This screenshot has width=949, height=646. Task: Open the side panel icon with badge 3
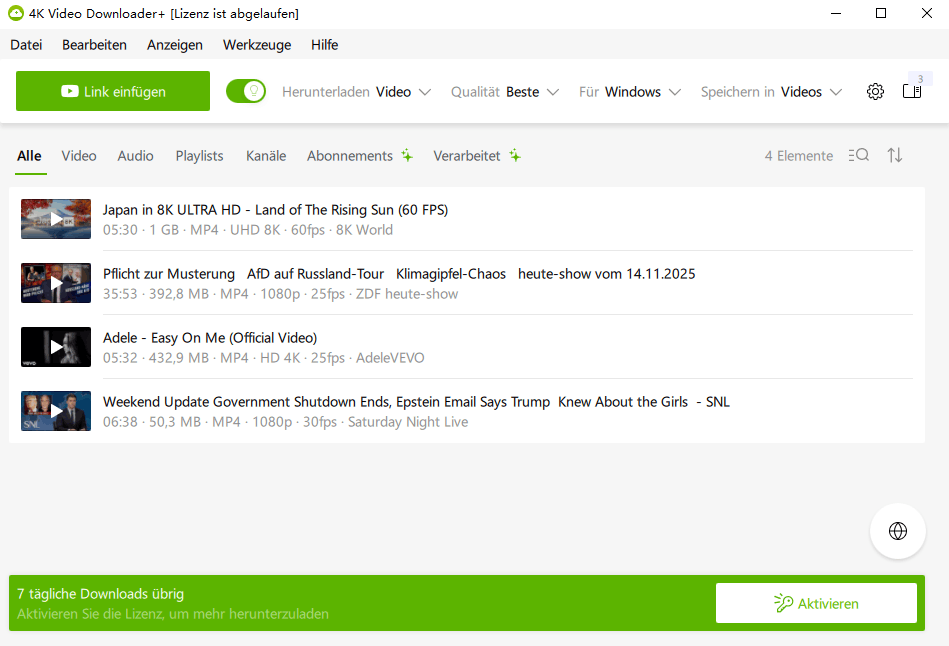[912, 90]
